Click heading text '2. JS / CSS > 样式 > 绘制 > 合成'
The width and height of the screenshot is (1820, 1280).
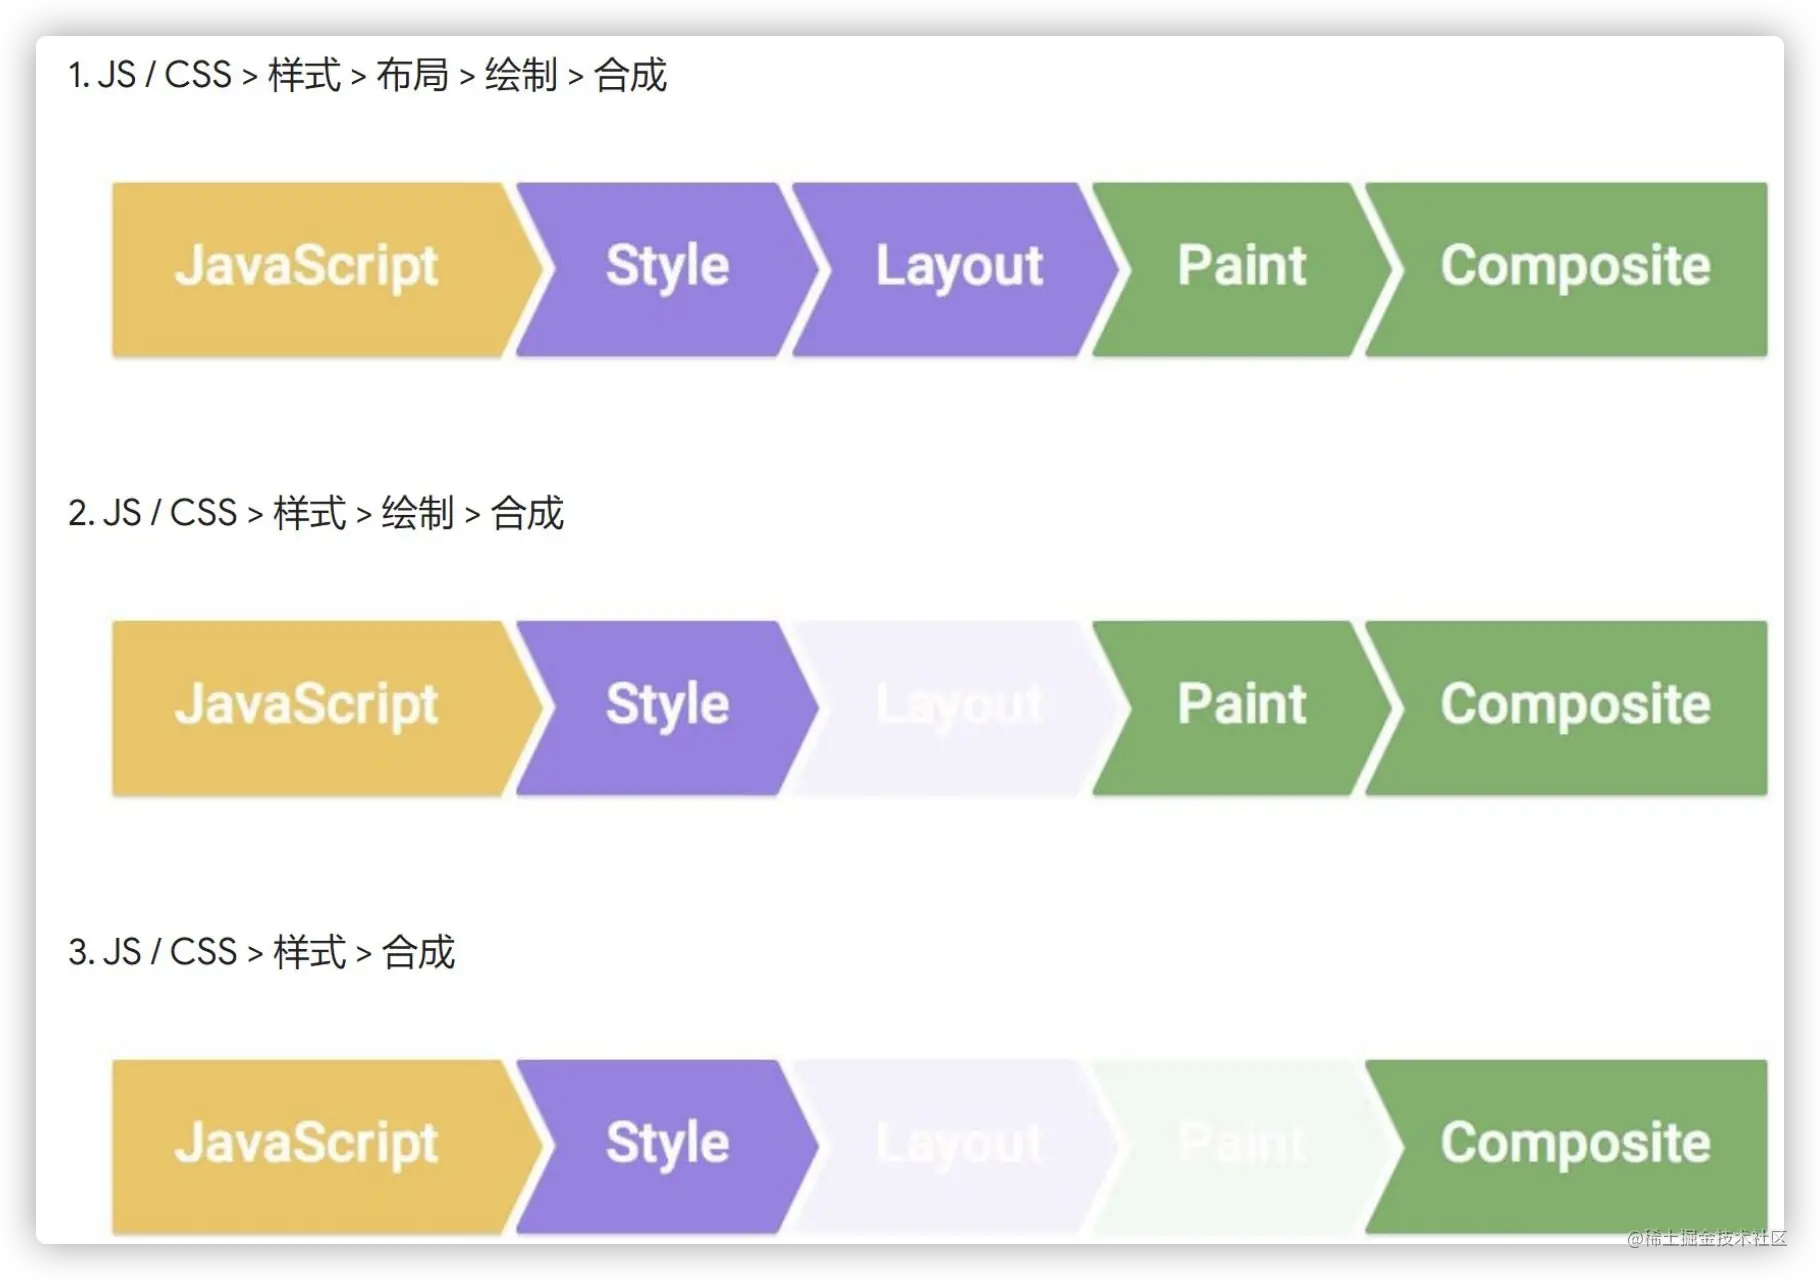316,513
